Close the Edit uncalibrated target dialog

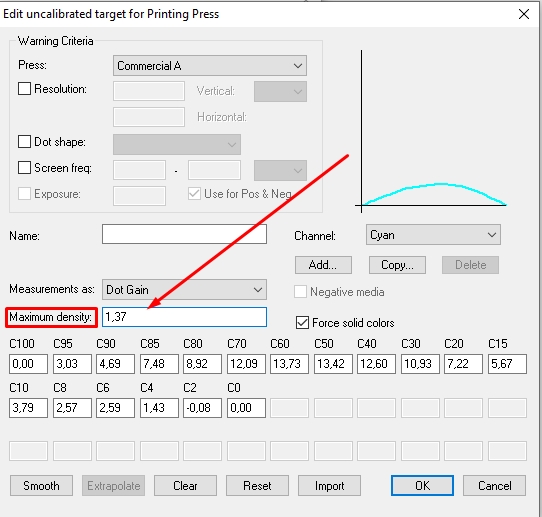click(524, 14)
